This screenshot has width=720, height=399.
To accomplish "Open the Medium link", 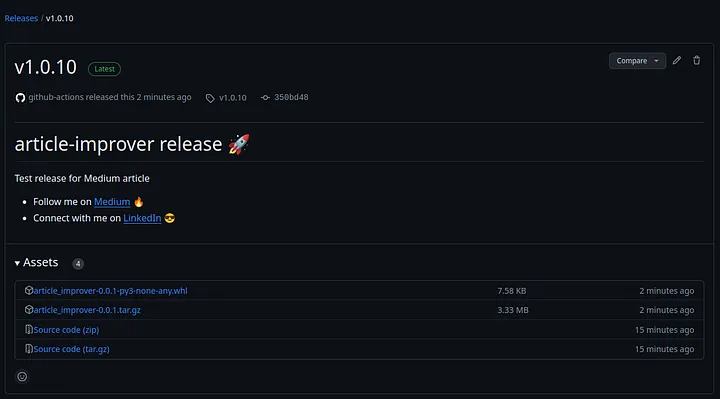I will 112,202.
